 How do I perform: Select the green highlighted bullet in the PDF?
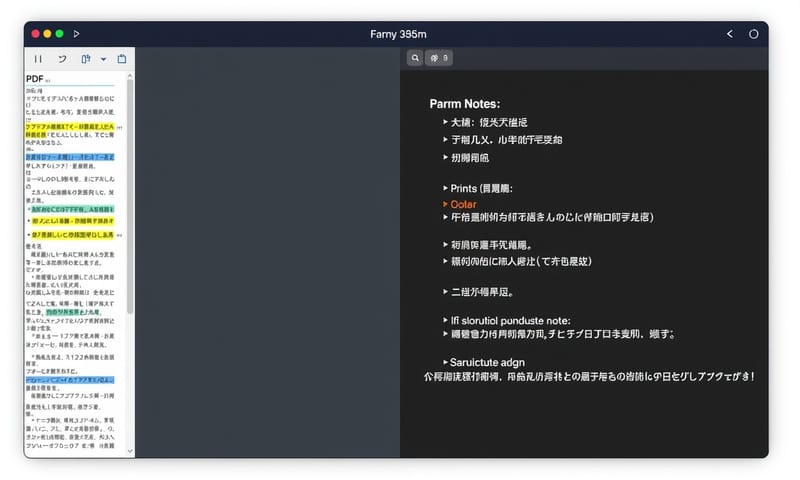point(72,210)
